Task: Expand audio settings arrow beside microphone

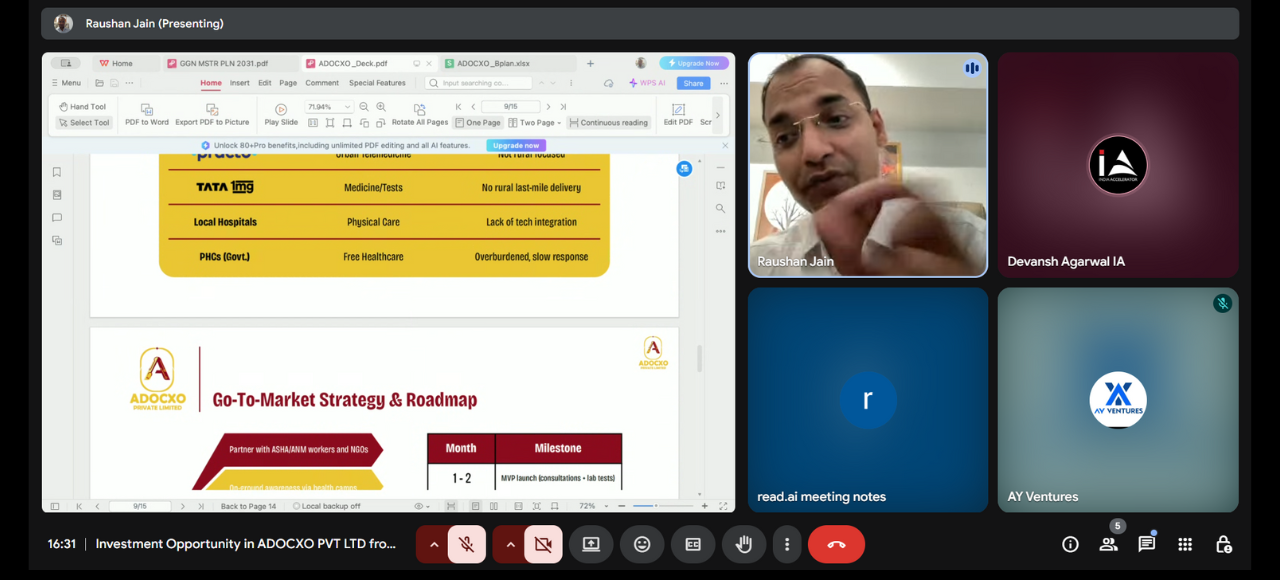Action: click(x=433, y=544)
